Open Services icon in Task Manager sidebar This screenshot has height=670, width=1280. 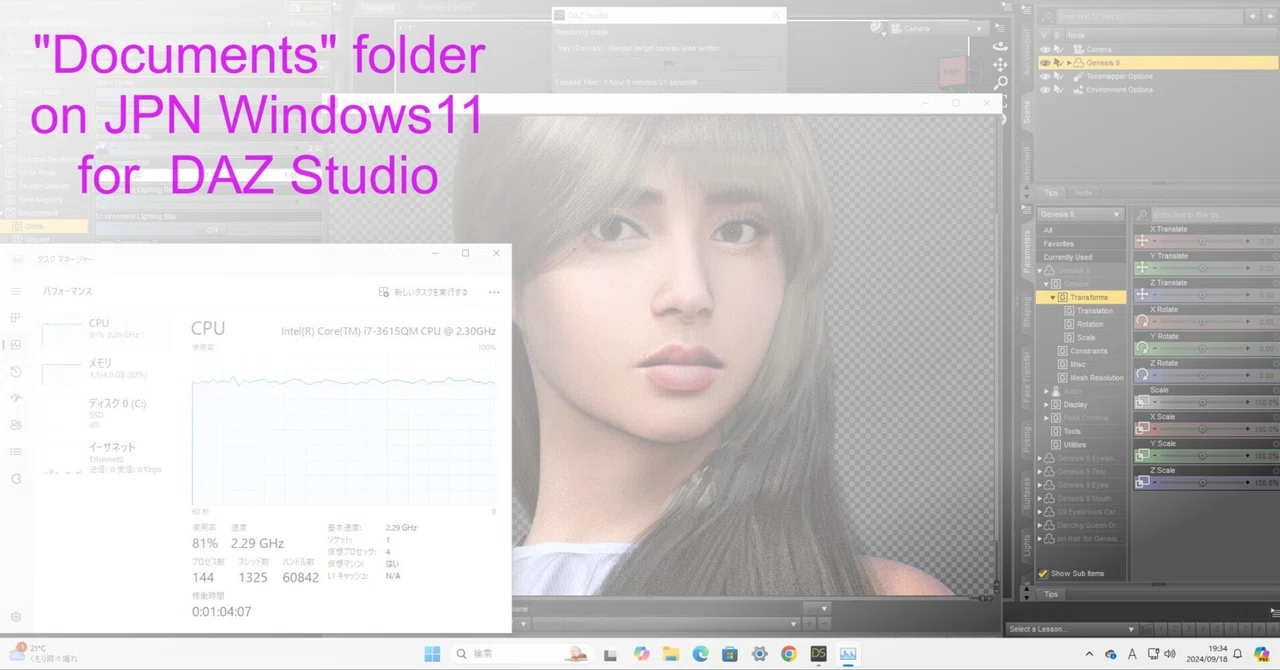tap(16, 479)
